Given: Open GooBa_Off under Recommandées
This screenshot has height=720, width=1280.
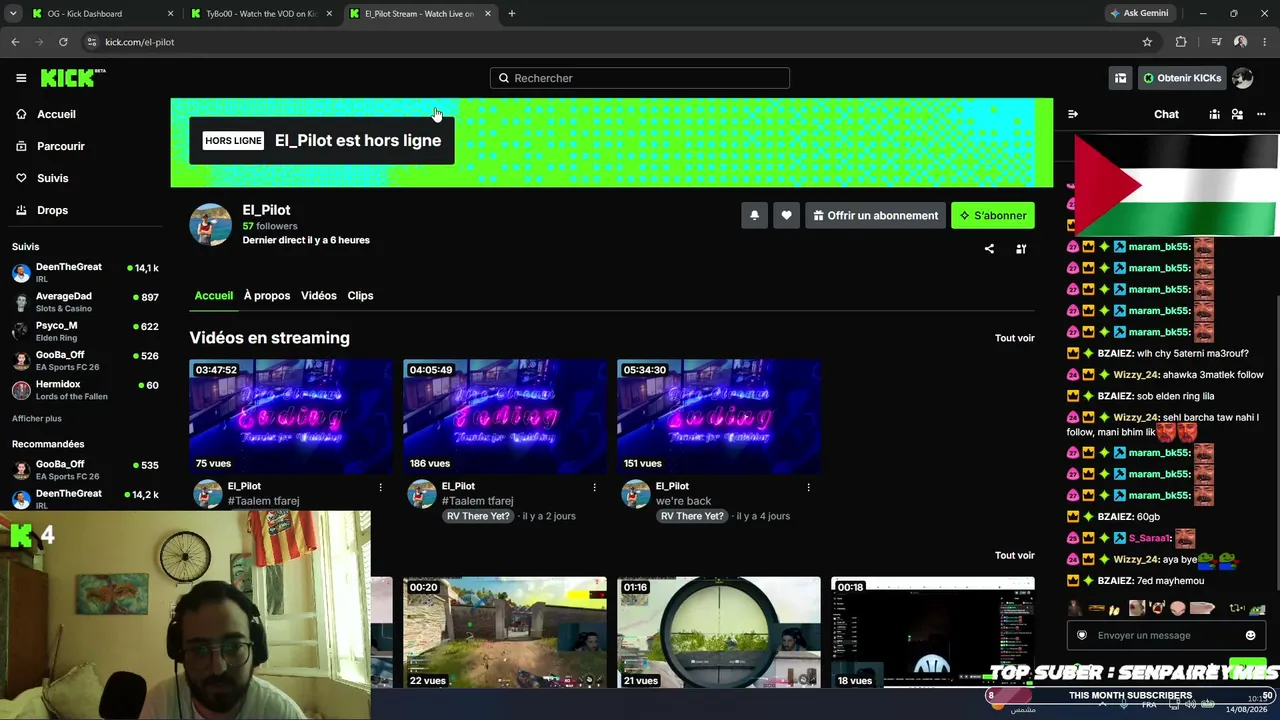Looking at the screenshot, I should [x=85, y=470].
